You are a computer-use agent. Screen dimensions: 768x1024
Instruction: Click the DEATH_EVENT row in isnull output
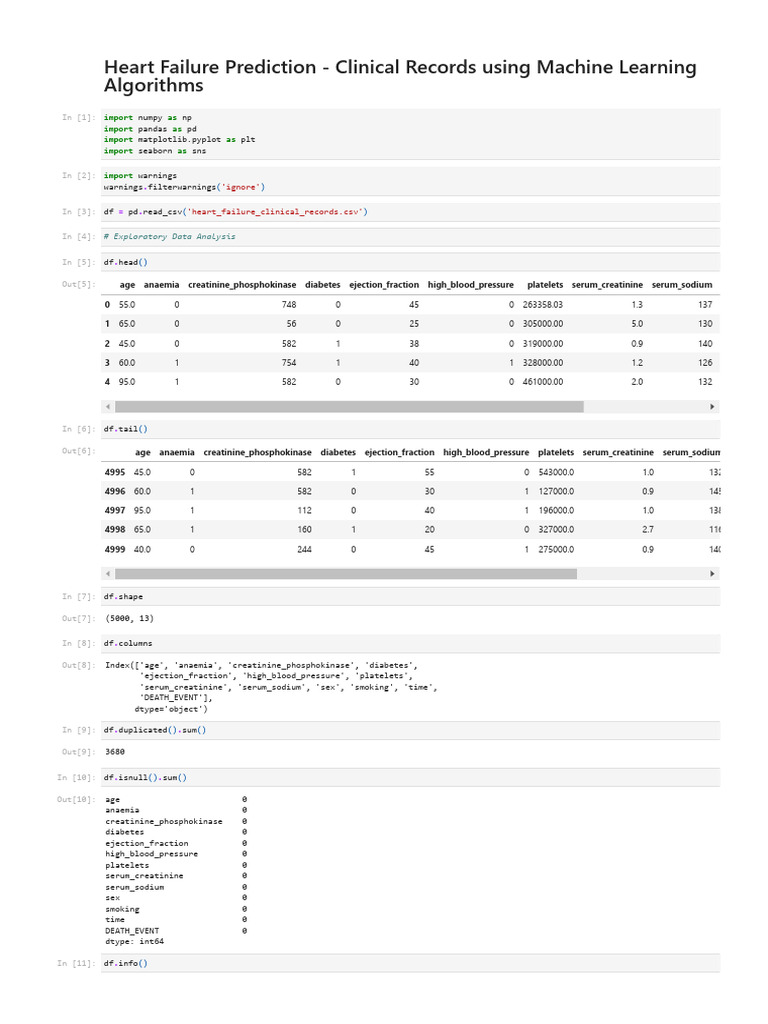click(176, 931)
